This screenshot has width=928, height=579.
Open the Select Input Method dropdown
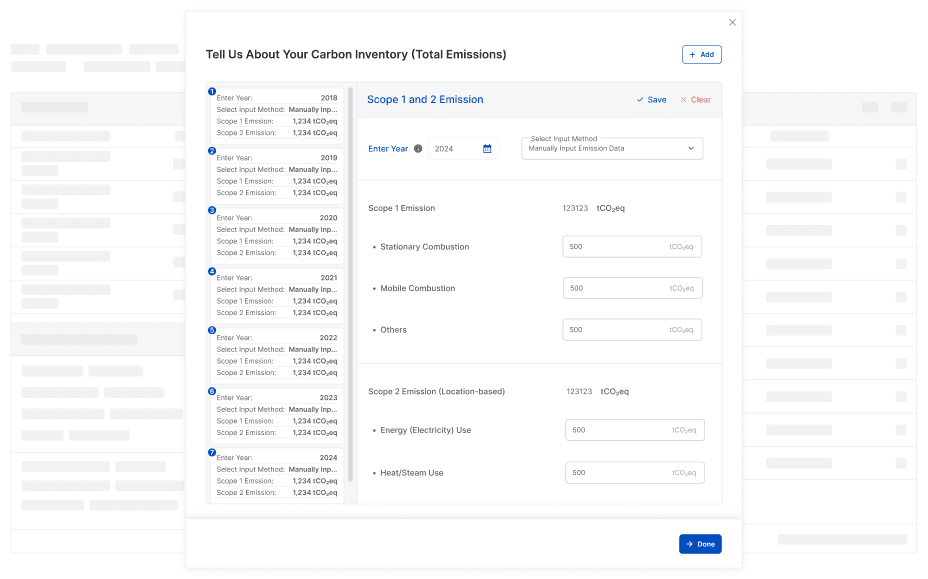tap(611, 148)
